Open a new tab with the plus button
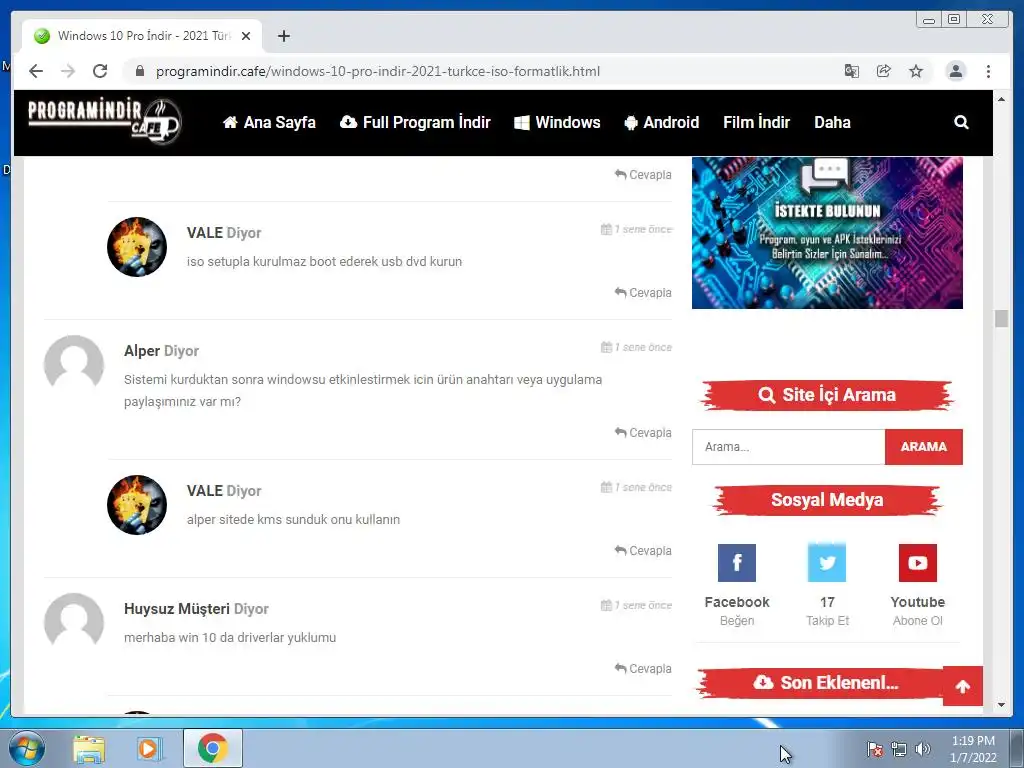 click(283, 36)
